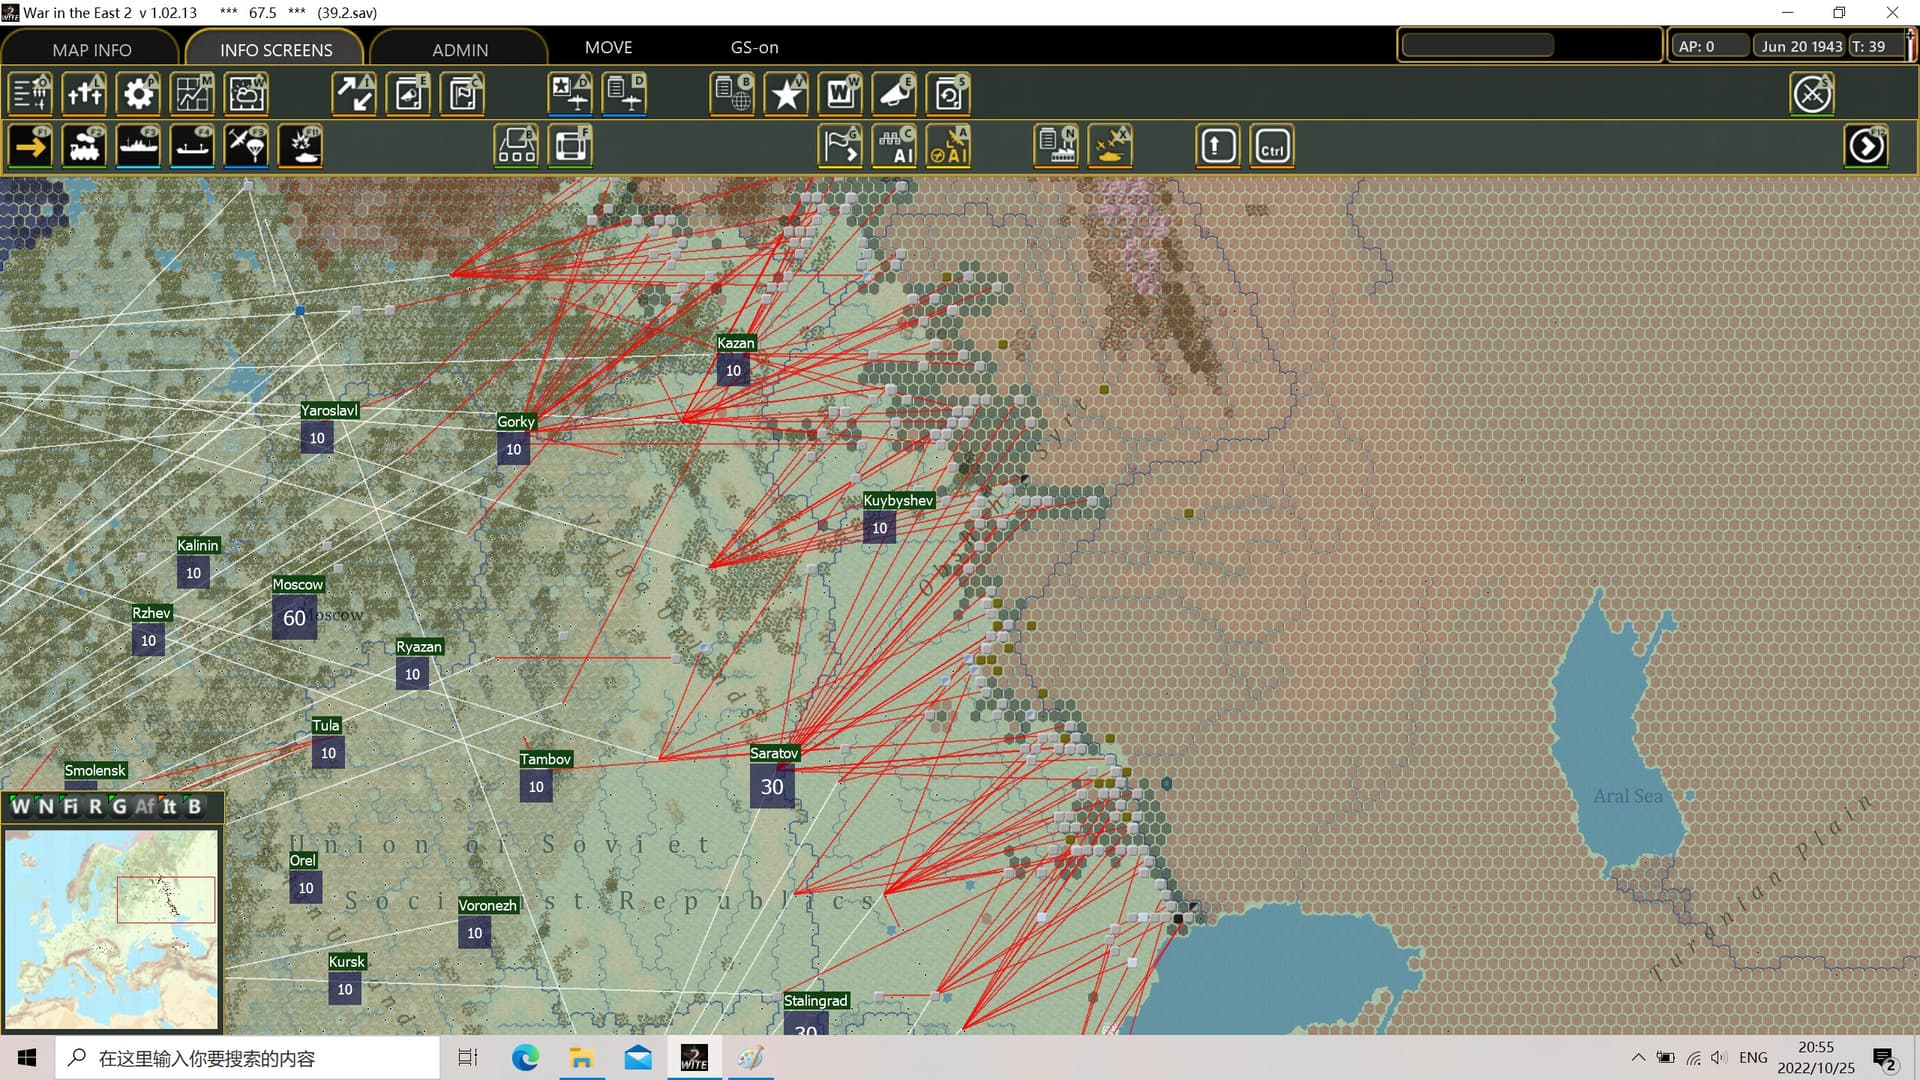Select Move mode arrow F1 icon
Image resolution: width=1920 pixels, height=1080 pixels.
pyautogui.click(x=31, y=147)
